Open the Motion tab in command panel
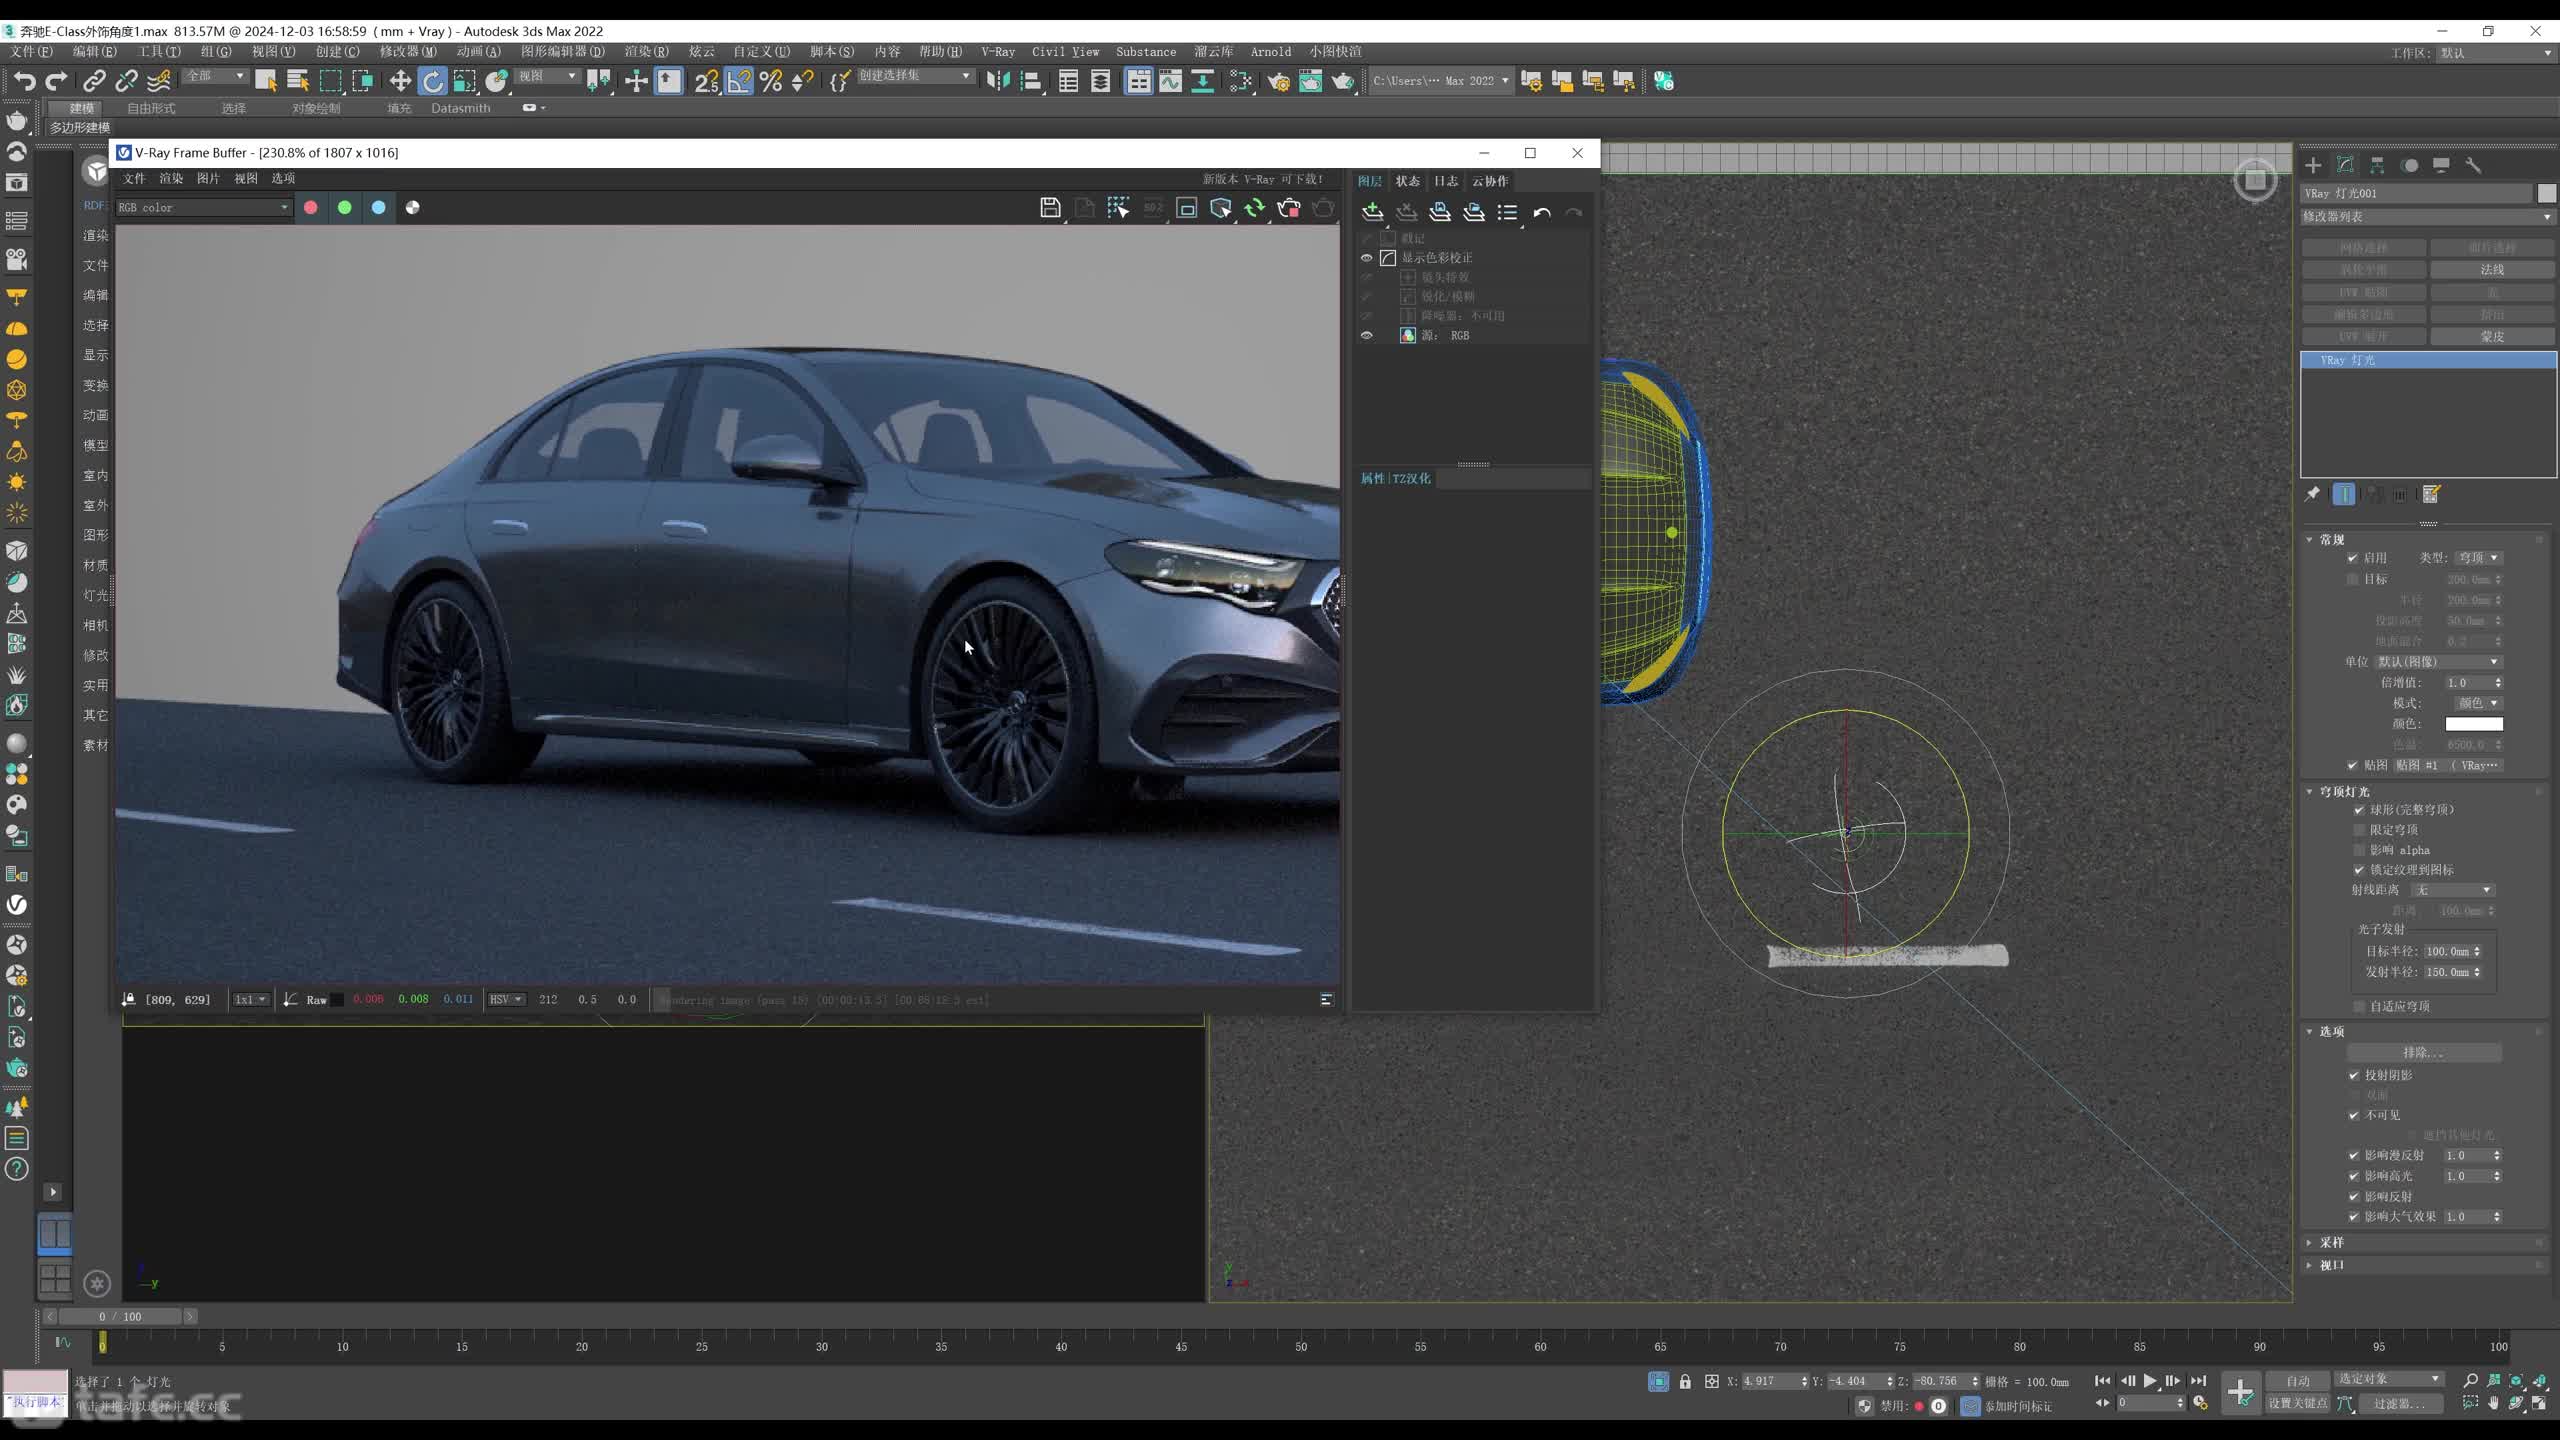2560x1440 pixels. point(2410,165)
